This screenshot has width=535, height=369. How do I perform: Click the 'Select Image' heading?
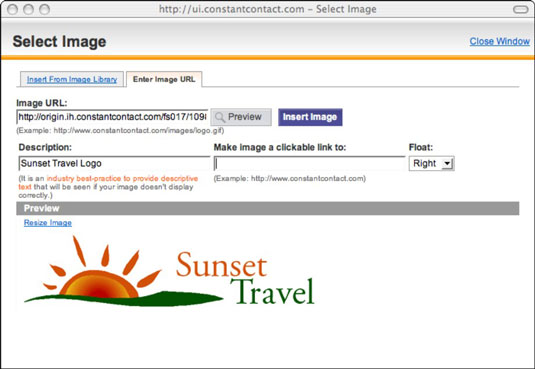tap(59, 42)
